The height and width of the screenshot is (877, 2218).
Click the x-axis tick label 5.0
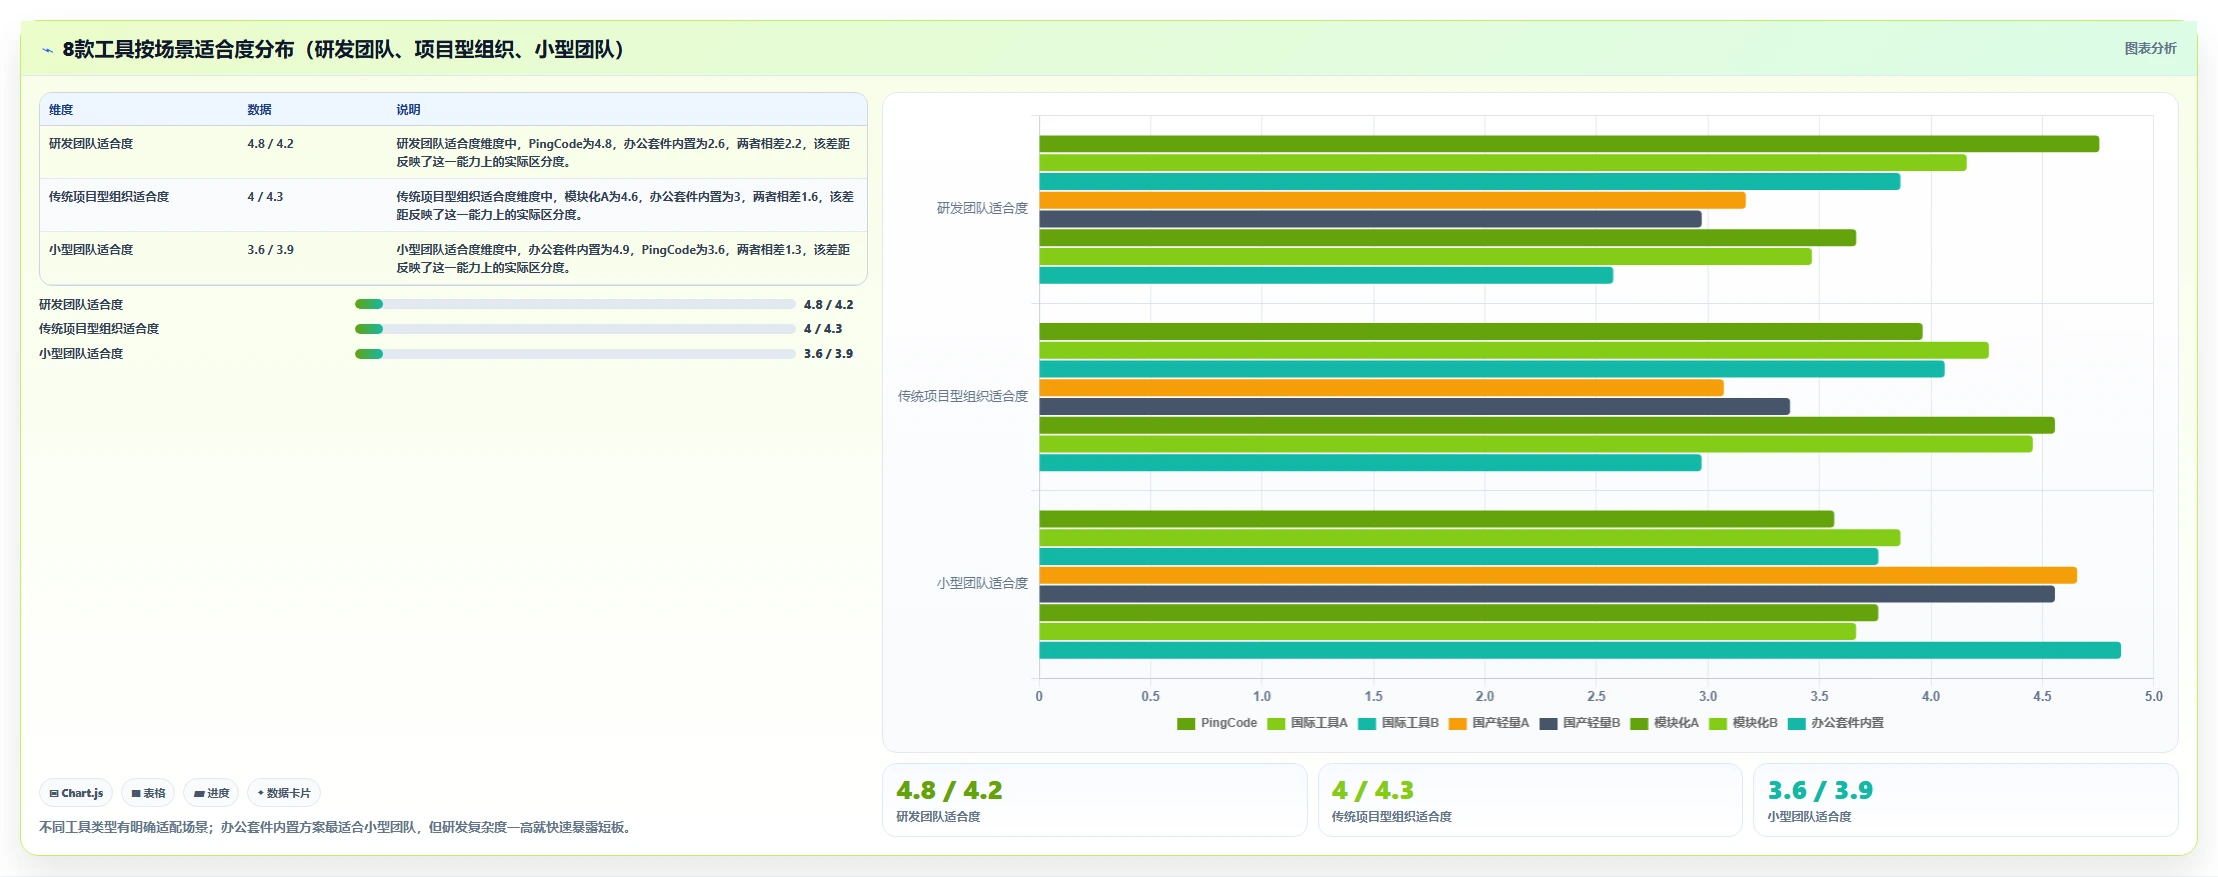point(2153,696)
